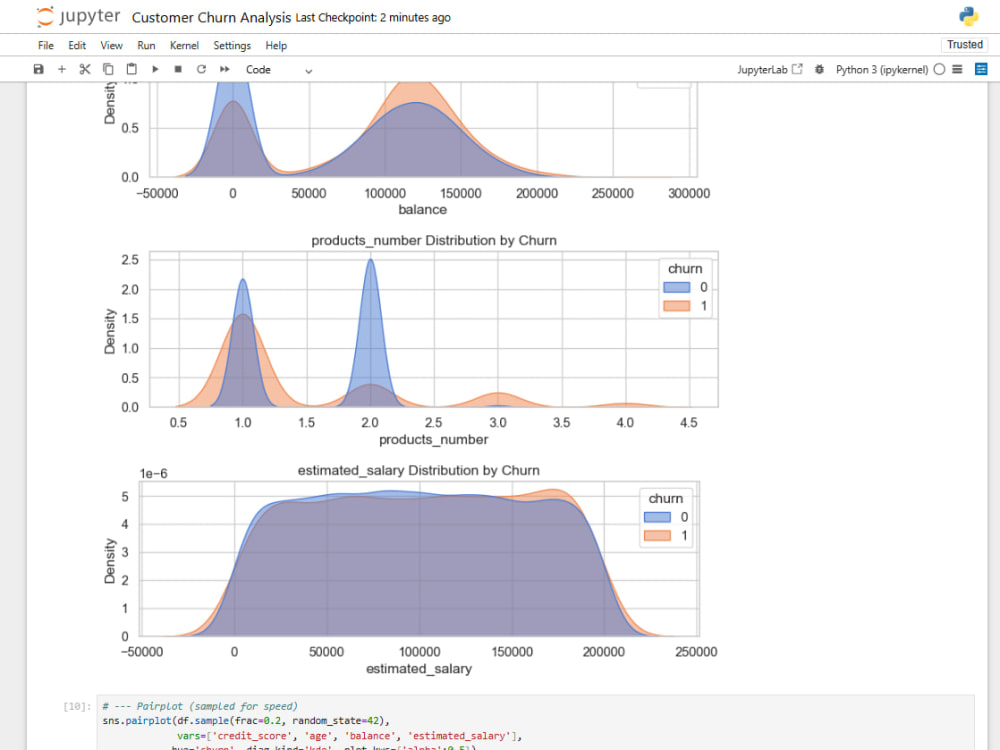Viewport: 1000px width, 750px height.
Task: Toggle the right sidebar panel icon
Action: pos(981,69)
